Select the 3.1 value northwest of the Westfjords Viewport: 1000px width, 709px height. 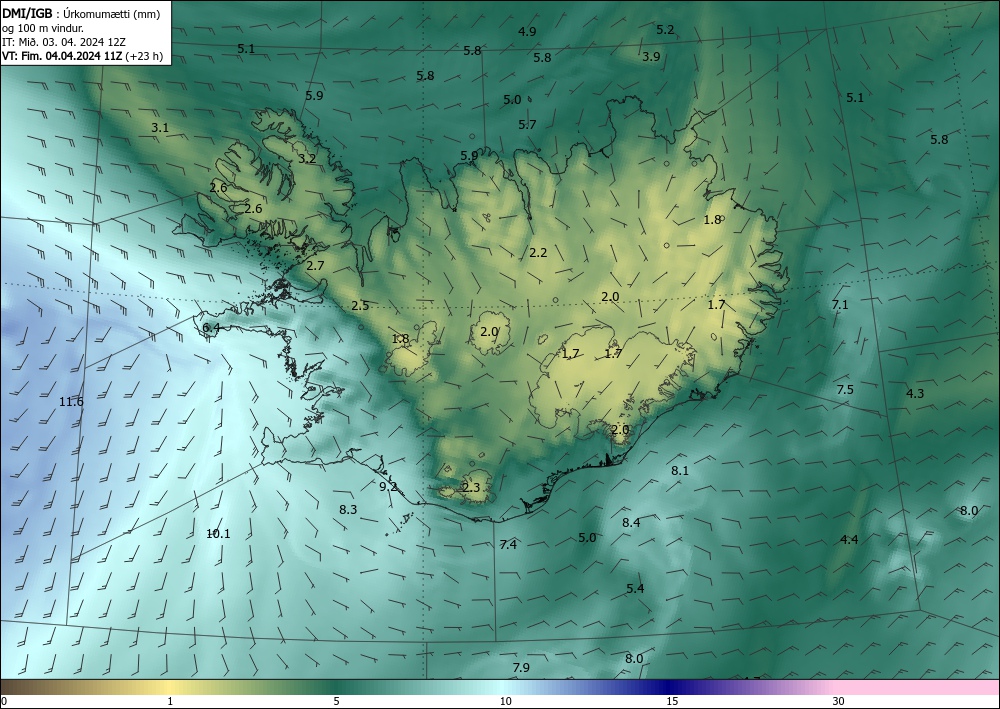(160, 128)
